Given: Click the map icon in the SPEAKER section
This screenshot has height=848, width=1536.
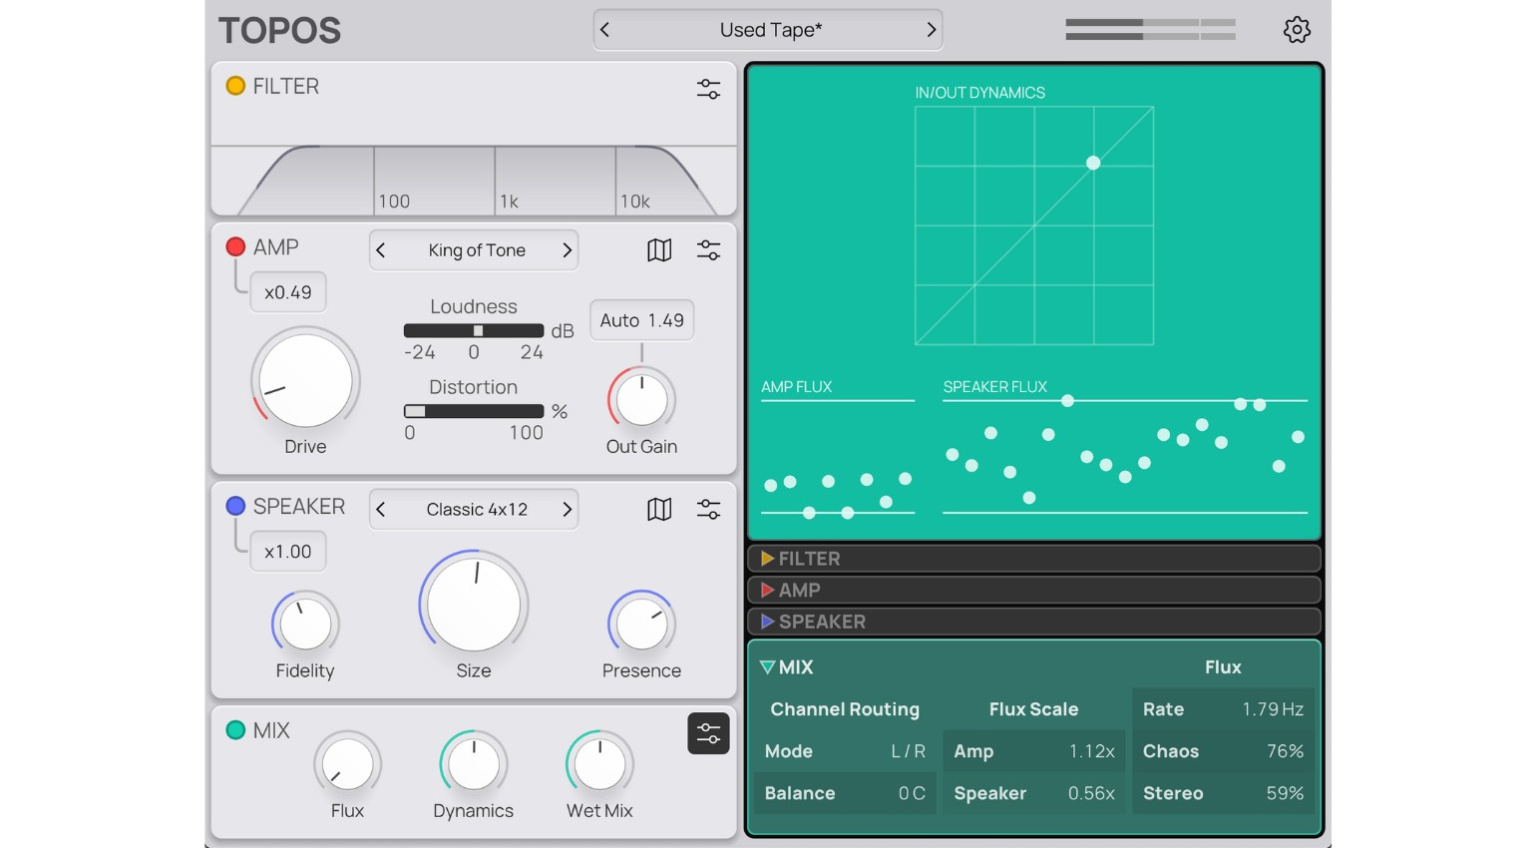Looking at the screenshot, I should coord(659,509).
